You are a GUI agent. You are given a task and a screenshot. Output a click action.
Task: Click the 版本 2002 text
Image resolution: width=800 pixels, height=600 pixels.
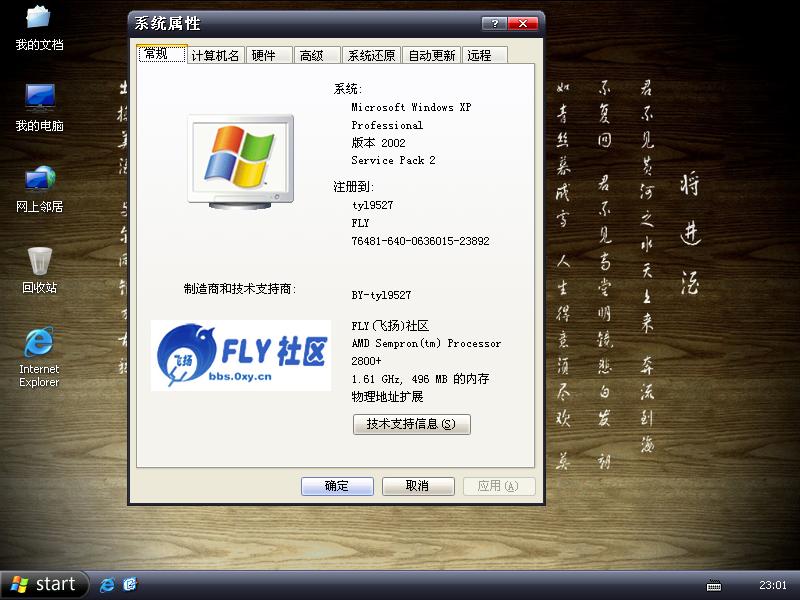click(x=379, y=143)
